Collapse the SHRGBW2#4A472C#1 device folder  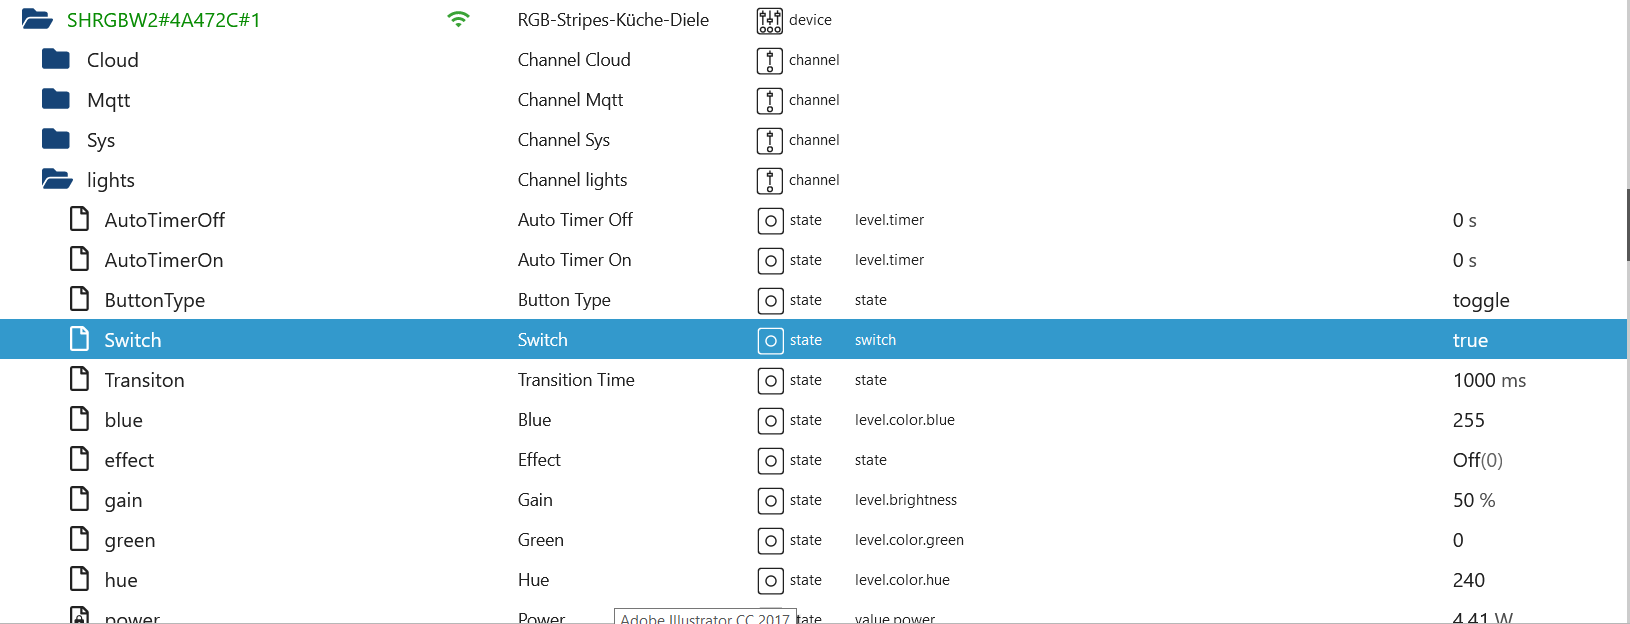(37, 19)
